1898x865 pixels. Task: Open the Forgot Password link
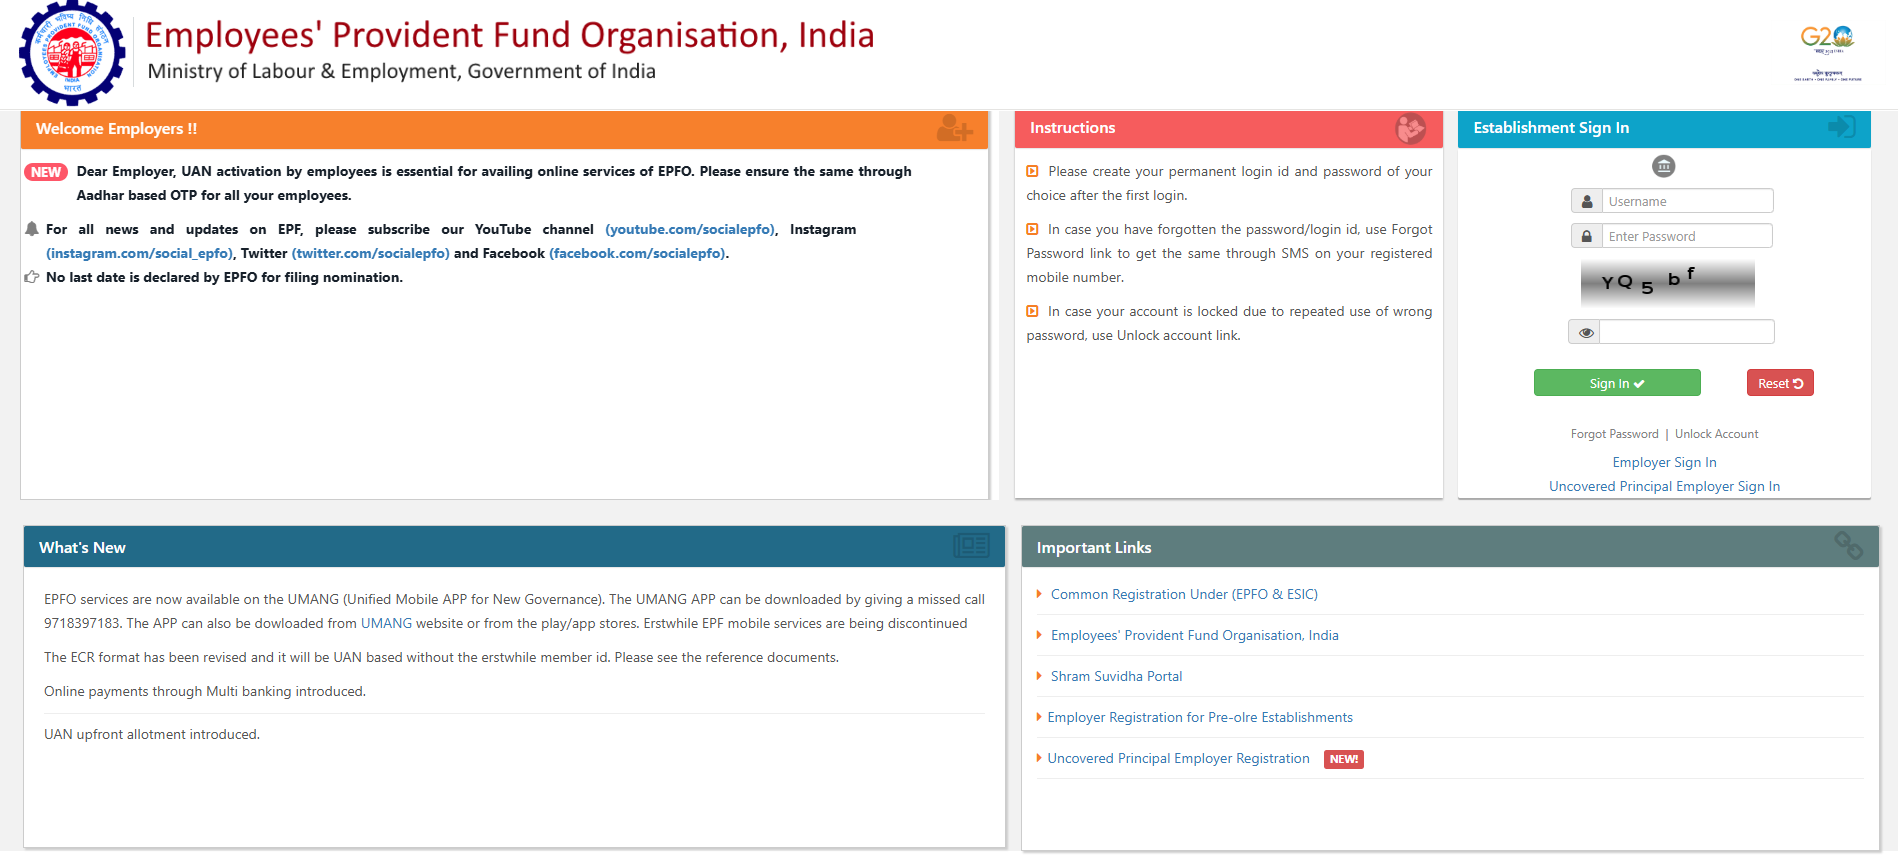[x=1614, y=434]
